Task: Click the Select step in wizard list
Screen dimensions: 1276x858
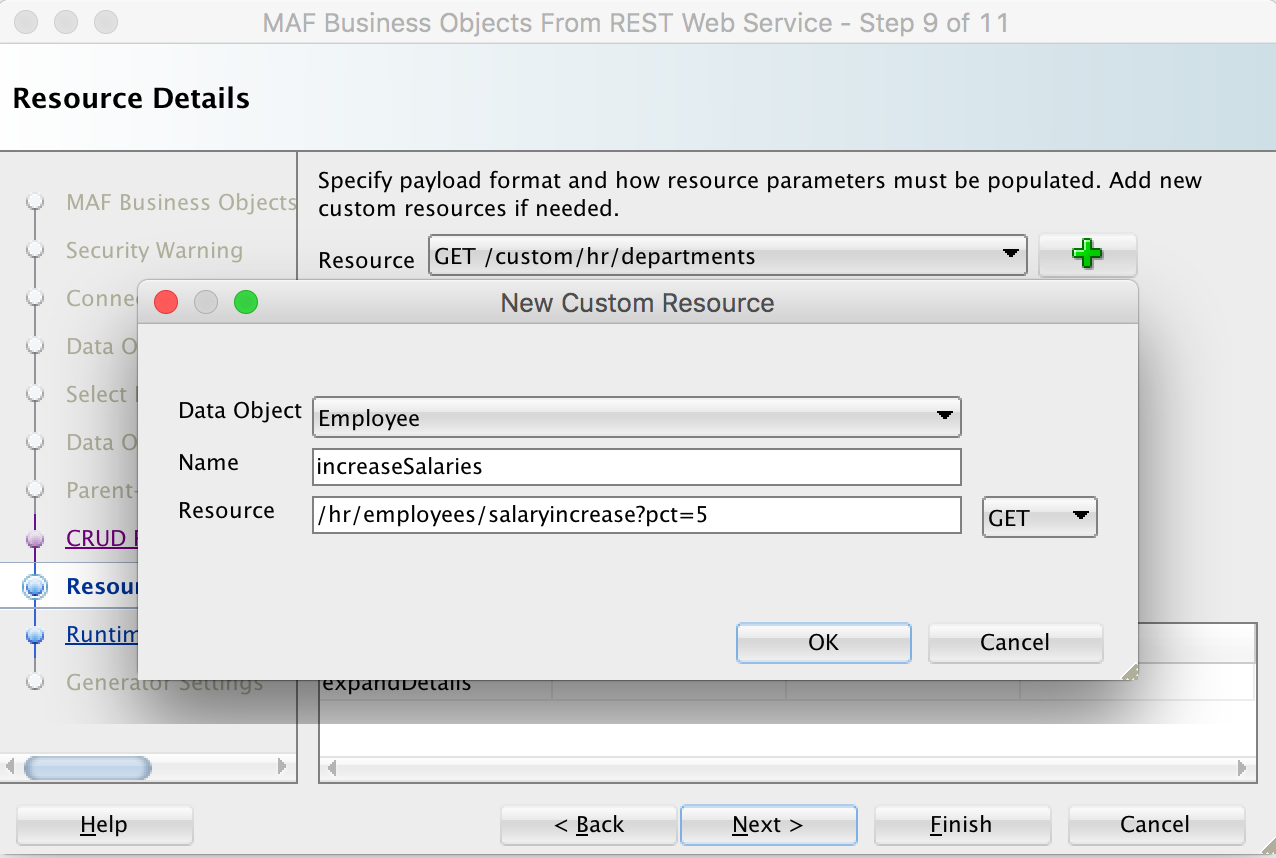Action: pyautogui.click(x=101, y=394)
